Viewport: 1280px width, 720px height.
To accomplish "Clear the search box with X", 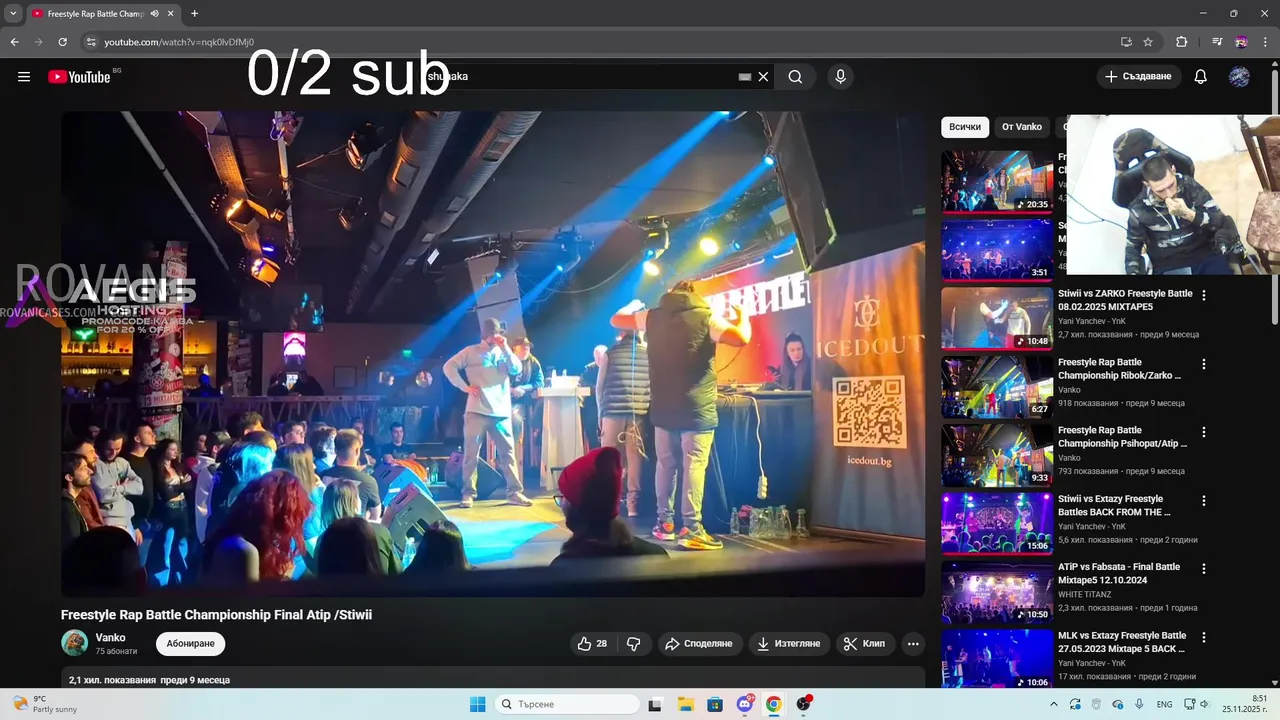I will click(763, 77).
